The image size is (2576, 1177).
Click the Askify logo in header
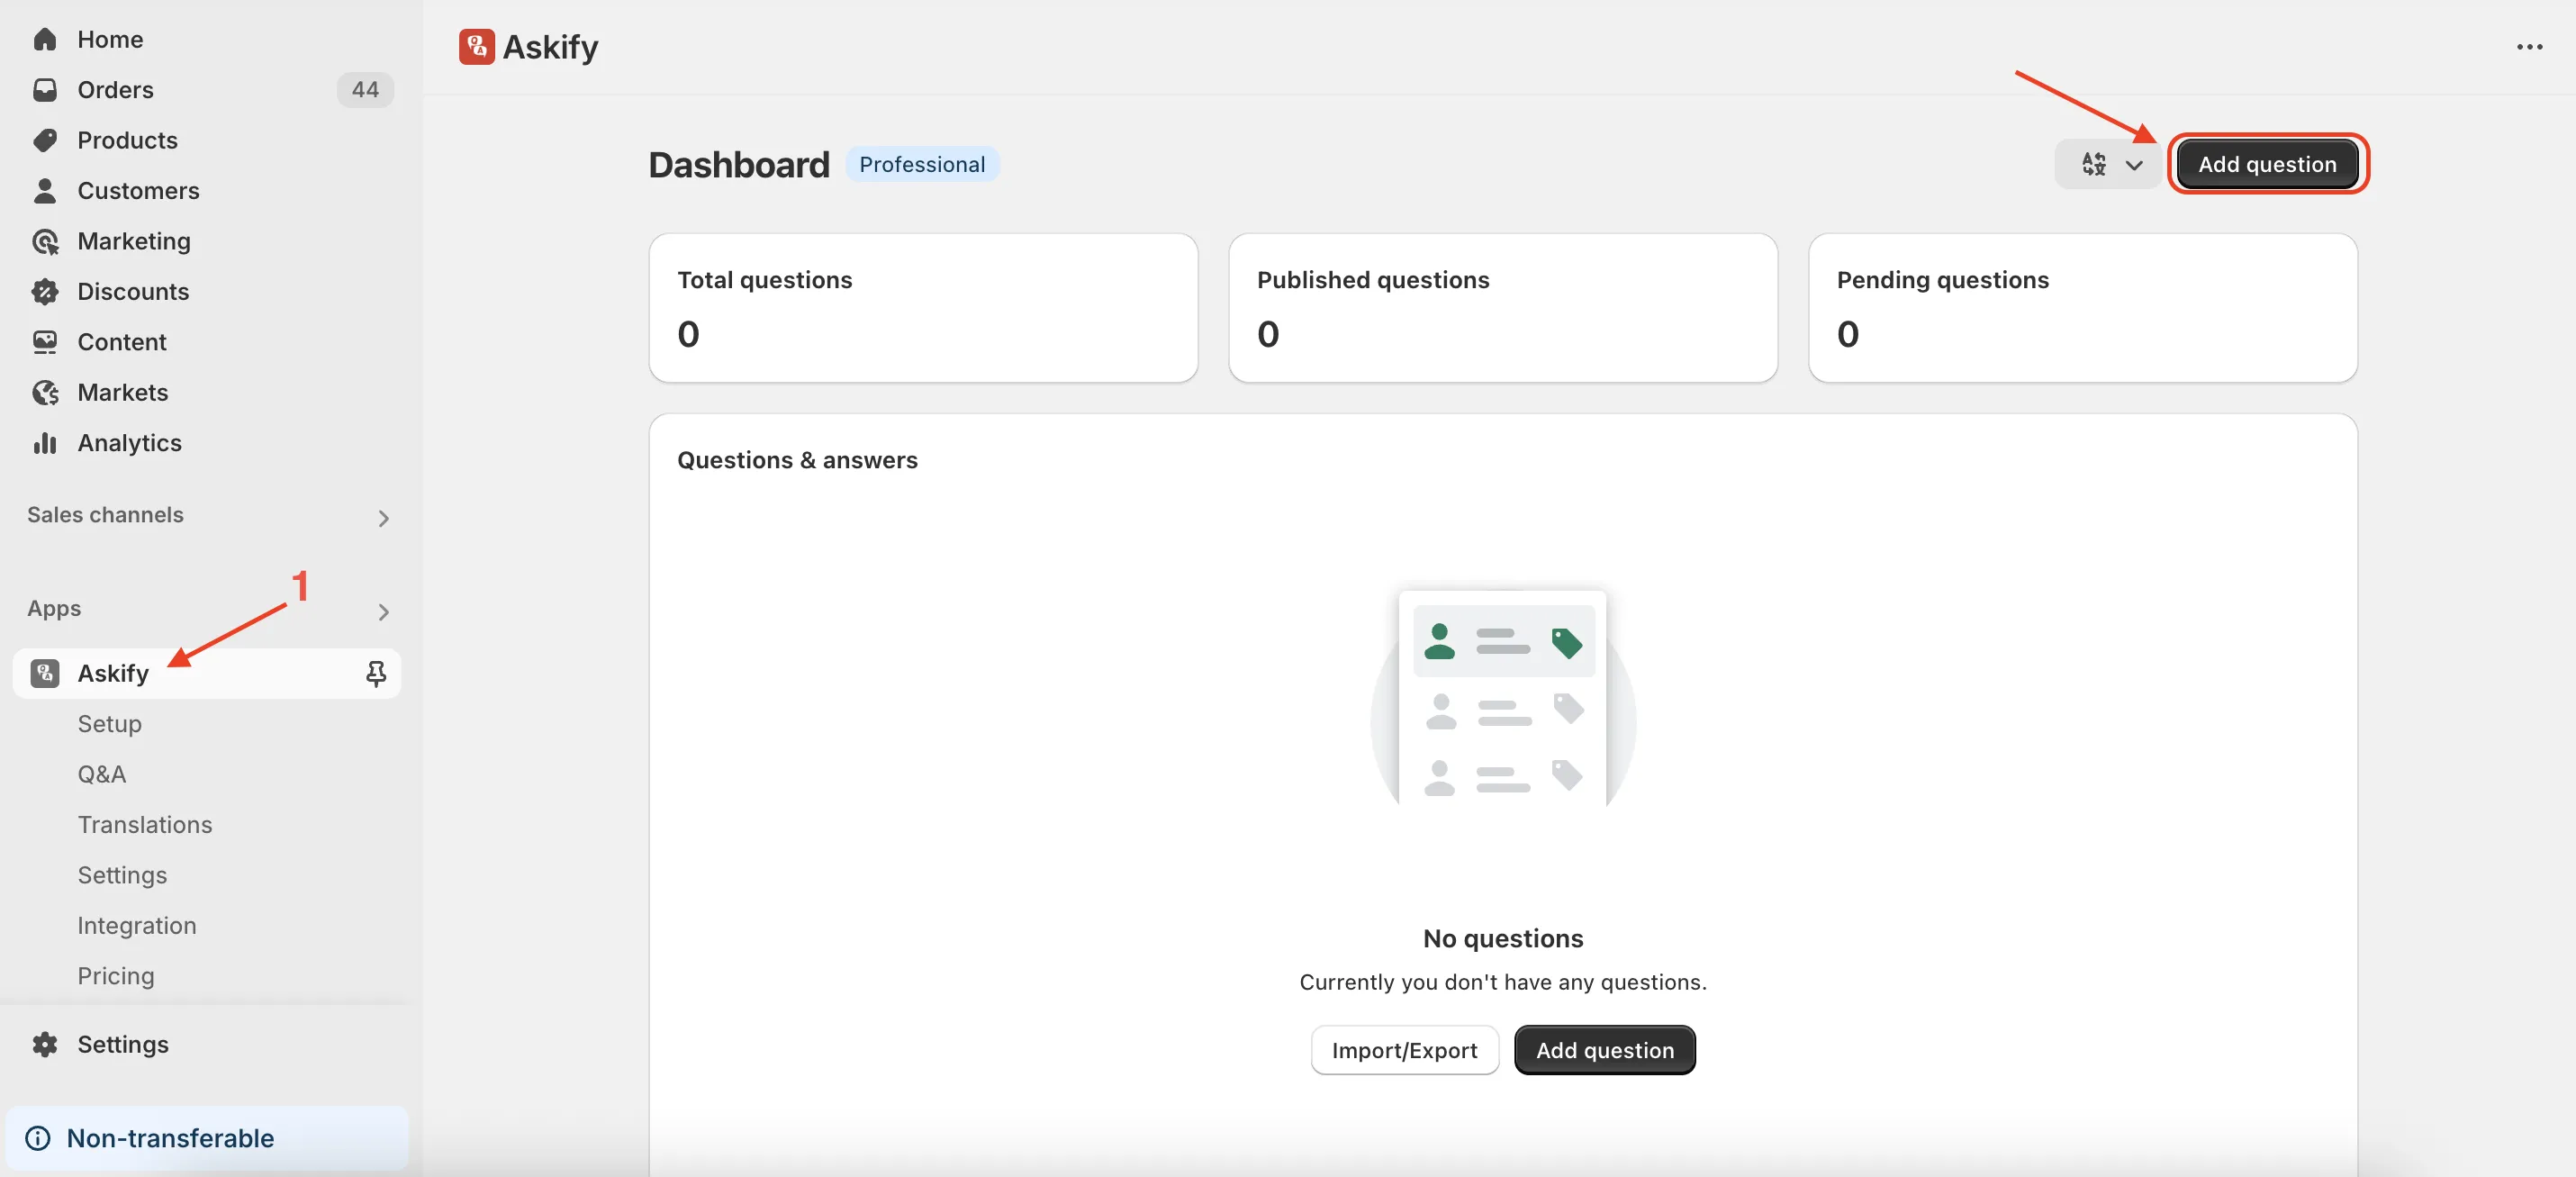coord(476,46)
